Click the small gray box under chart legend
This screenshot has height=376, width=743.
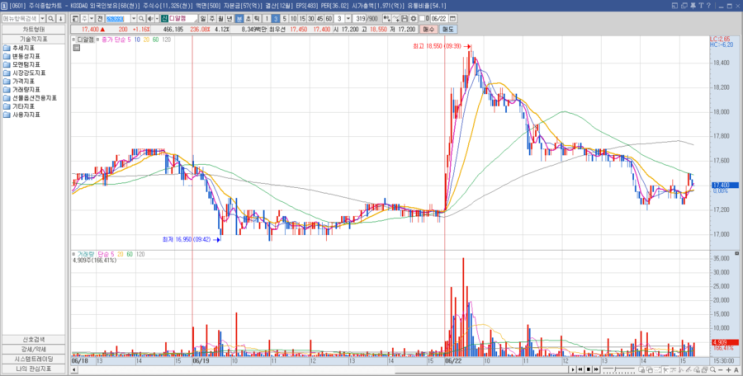pos(75,47)
